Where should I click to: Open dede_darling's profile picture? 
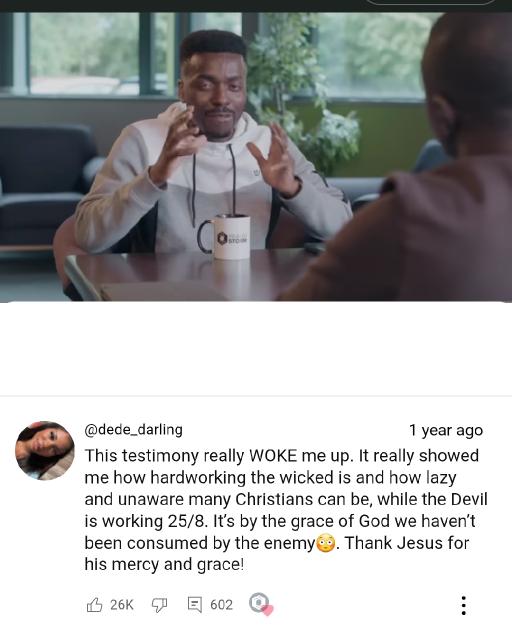pyautogui.click(x=45, y=451)
